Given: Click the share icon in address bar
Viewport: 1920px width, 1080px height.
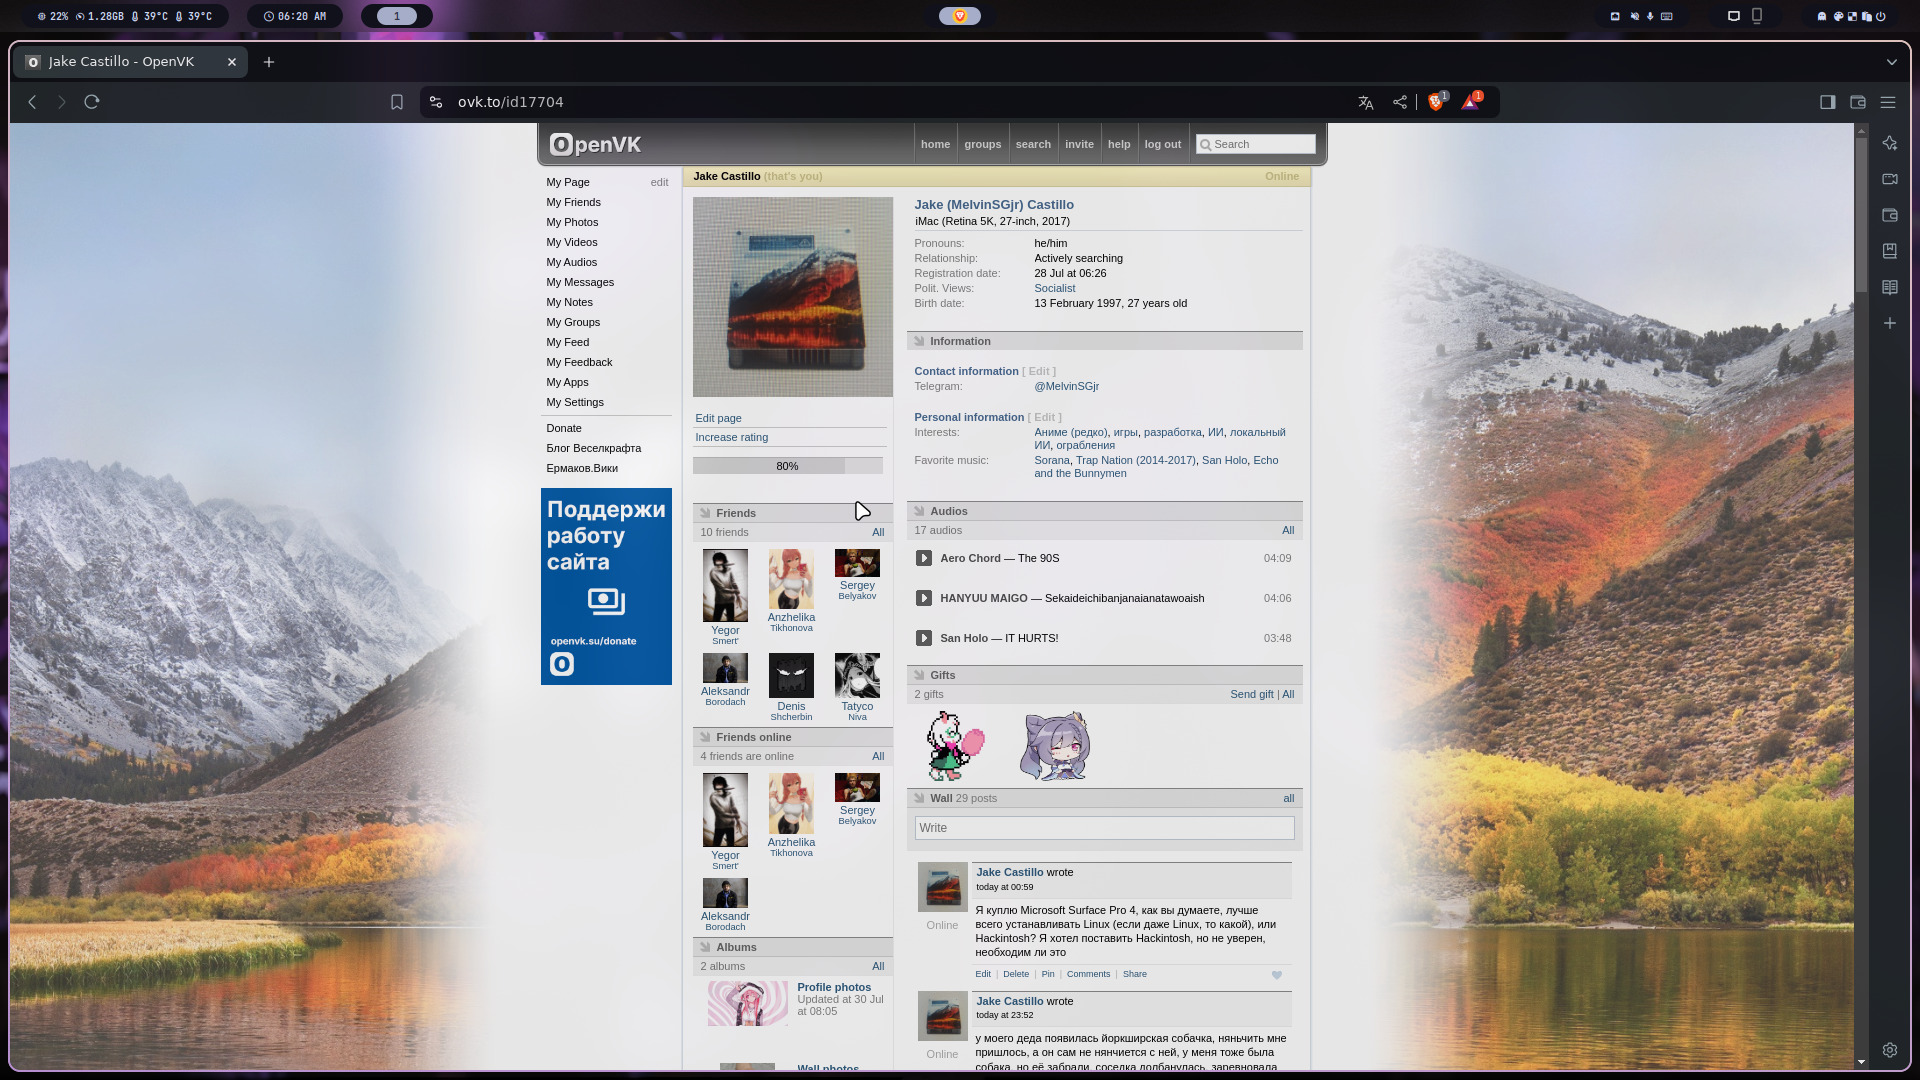Looking at the screenshot, I should click(x=1399, y=102).
